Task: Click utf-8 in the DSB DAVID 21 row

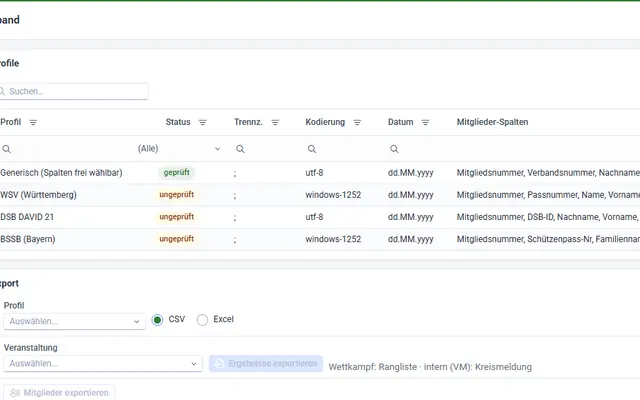Action: tap(314, 217)
